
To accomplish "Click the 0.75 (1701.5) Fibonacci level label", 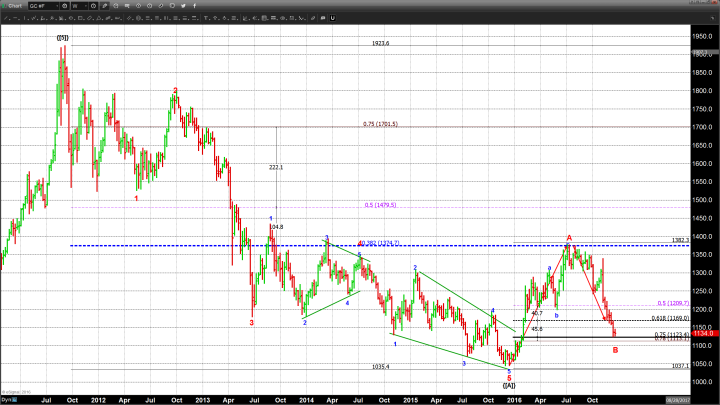I will point(380,124).
